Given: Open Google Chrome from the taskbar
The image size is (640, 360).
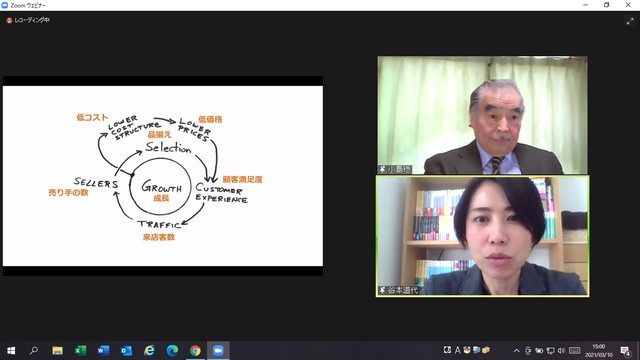Looking at the screenshot, I should (195, 351).
